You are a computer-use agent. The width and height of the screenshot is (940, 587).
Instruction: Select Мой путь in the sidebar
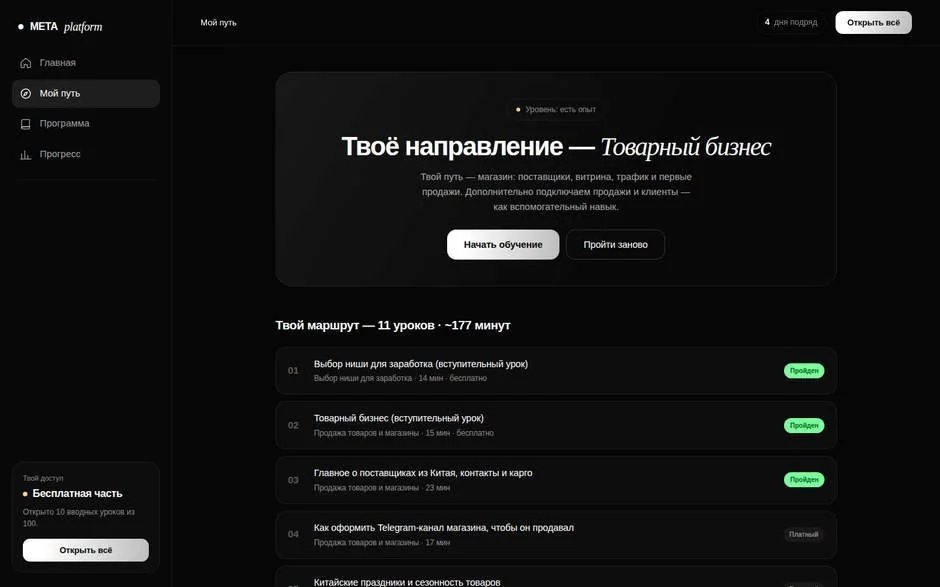pyautogui.click(x=86, y=94)
